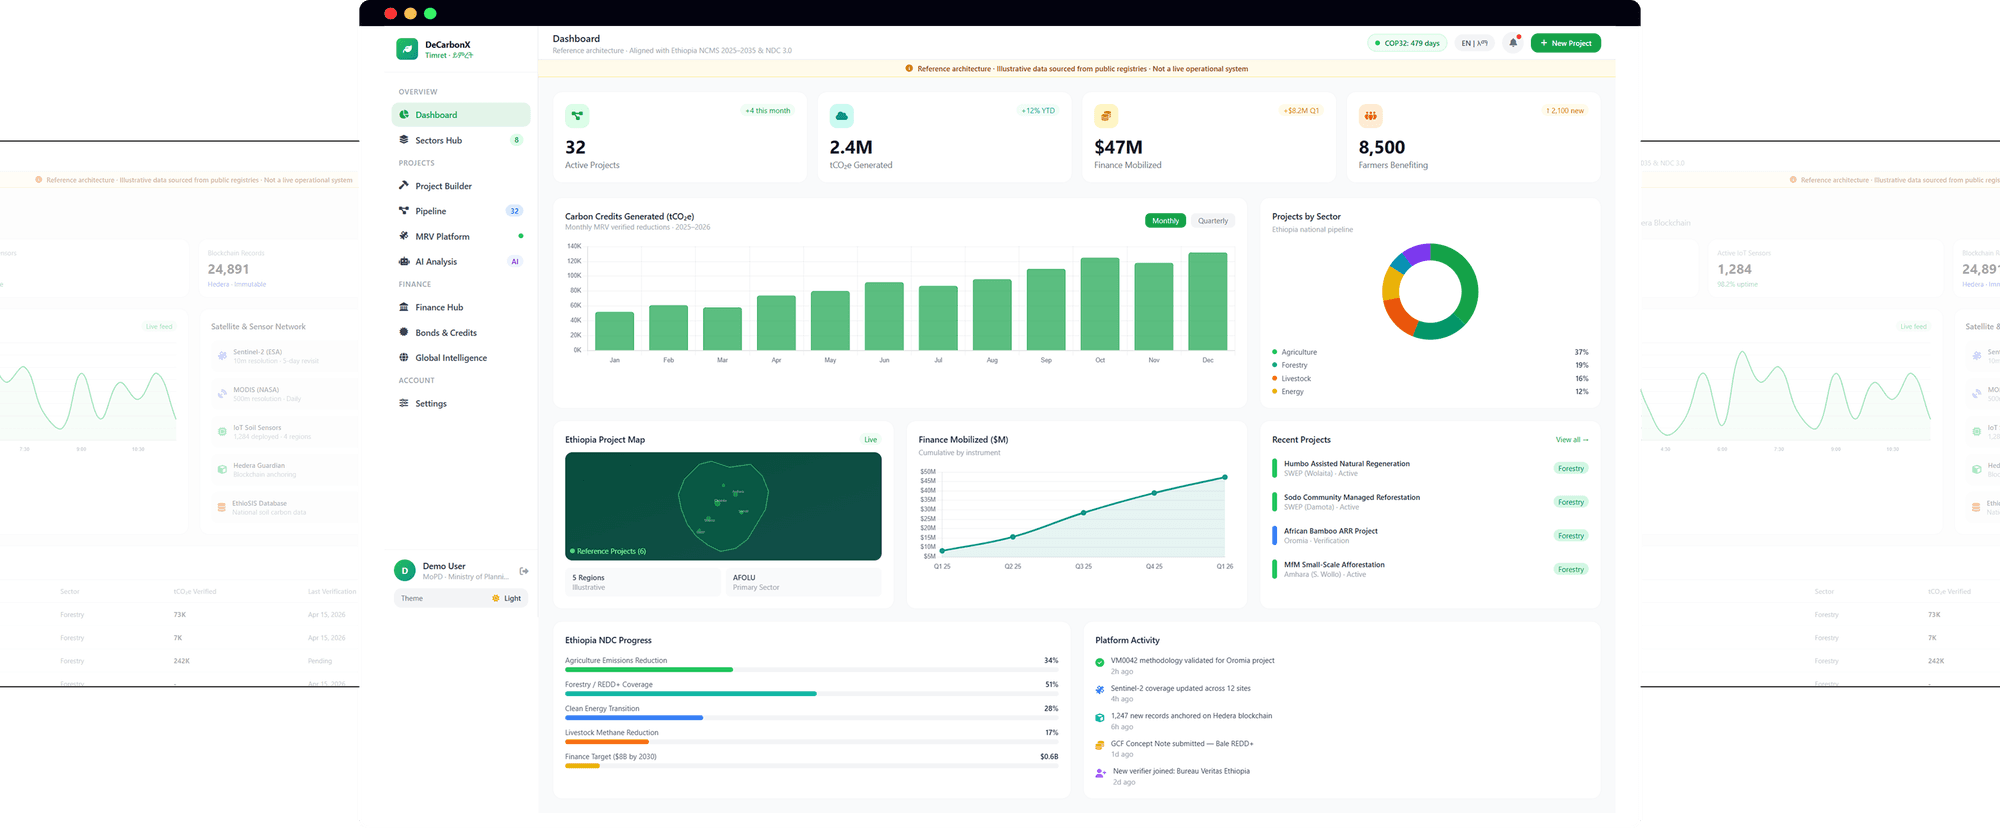Open MfM Small-Scale Afforestation project

(1430, 569)
